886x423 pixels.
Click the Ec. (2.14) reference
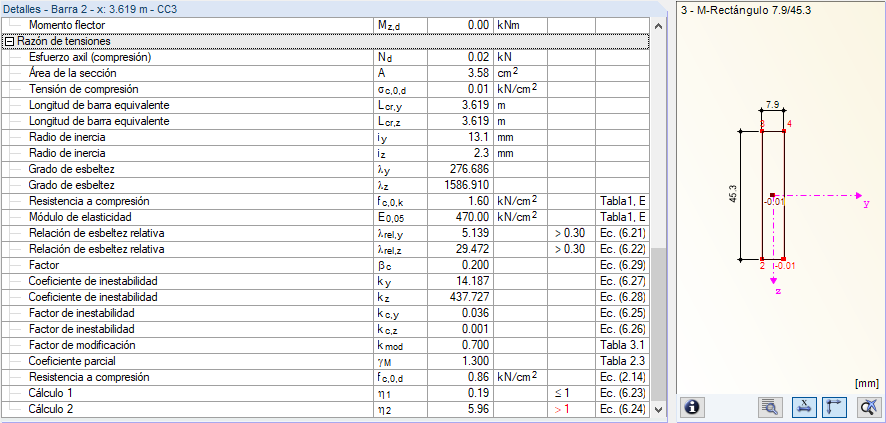[623, 377]
